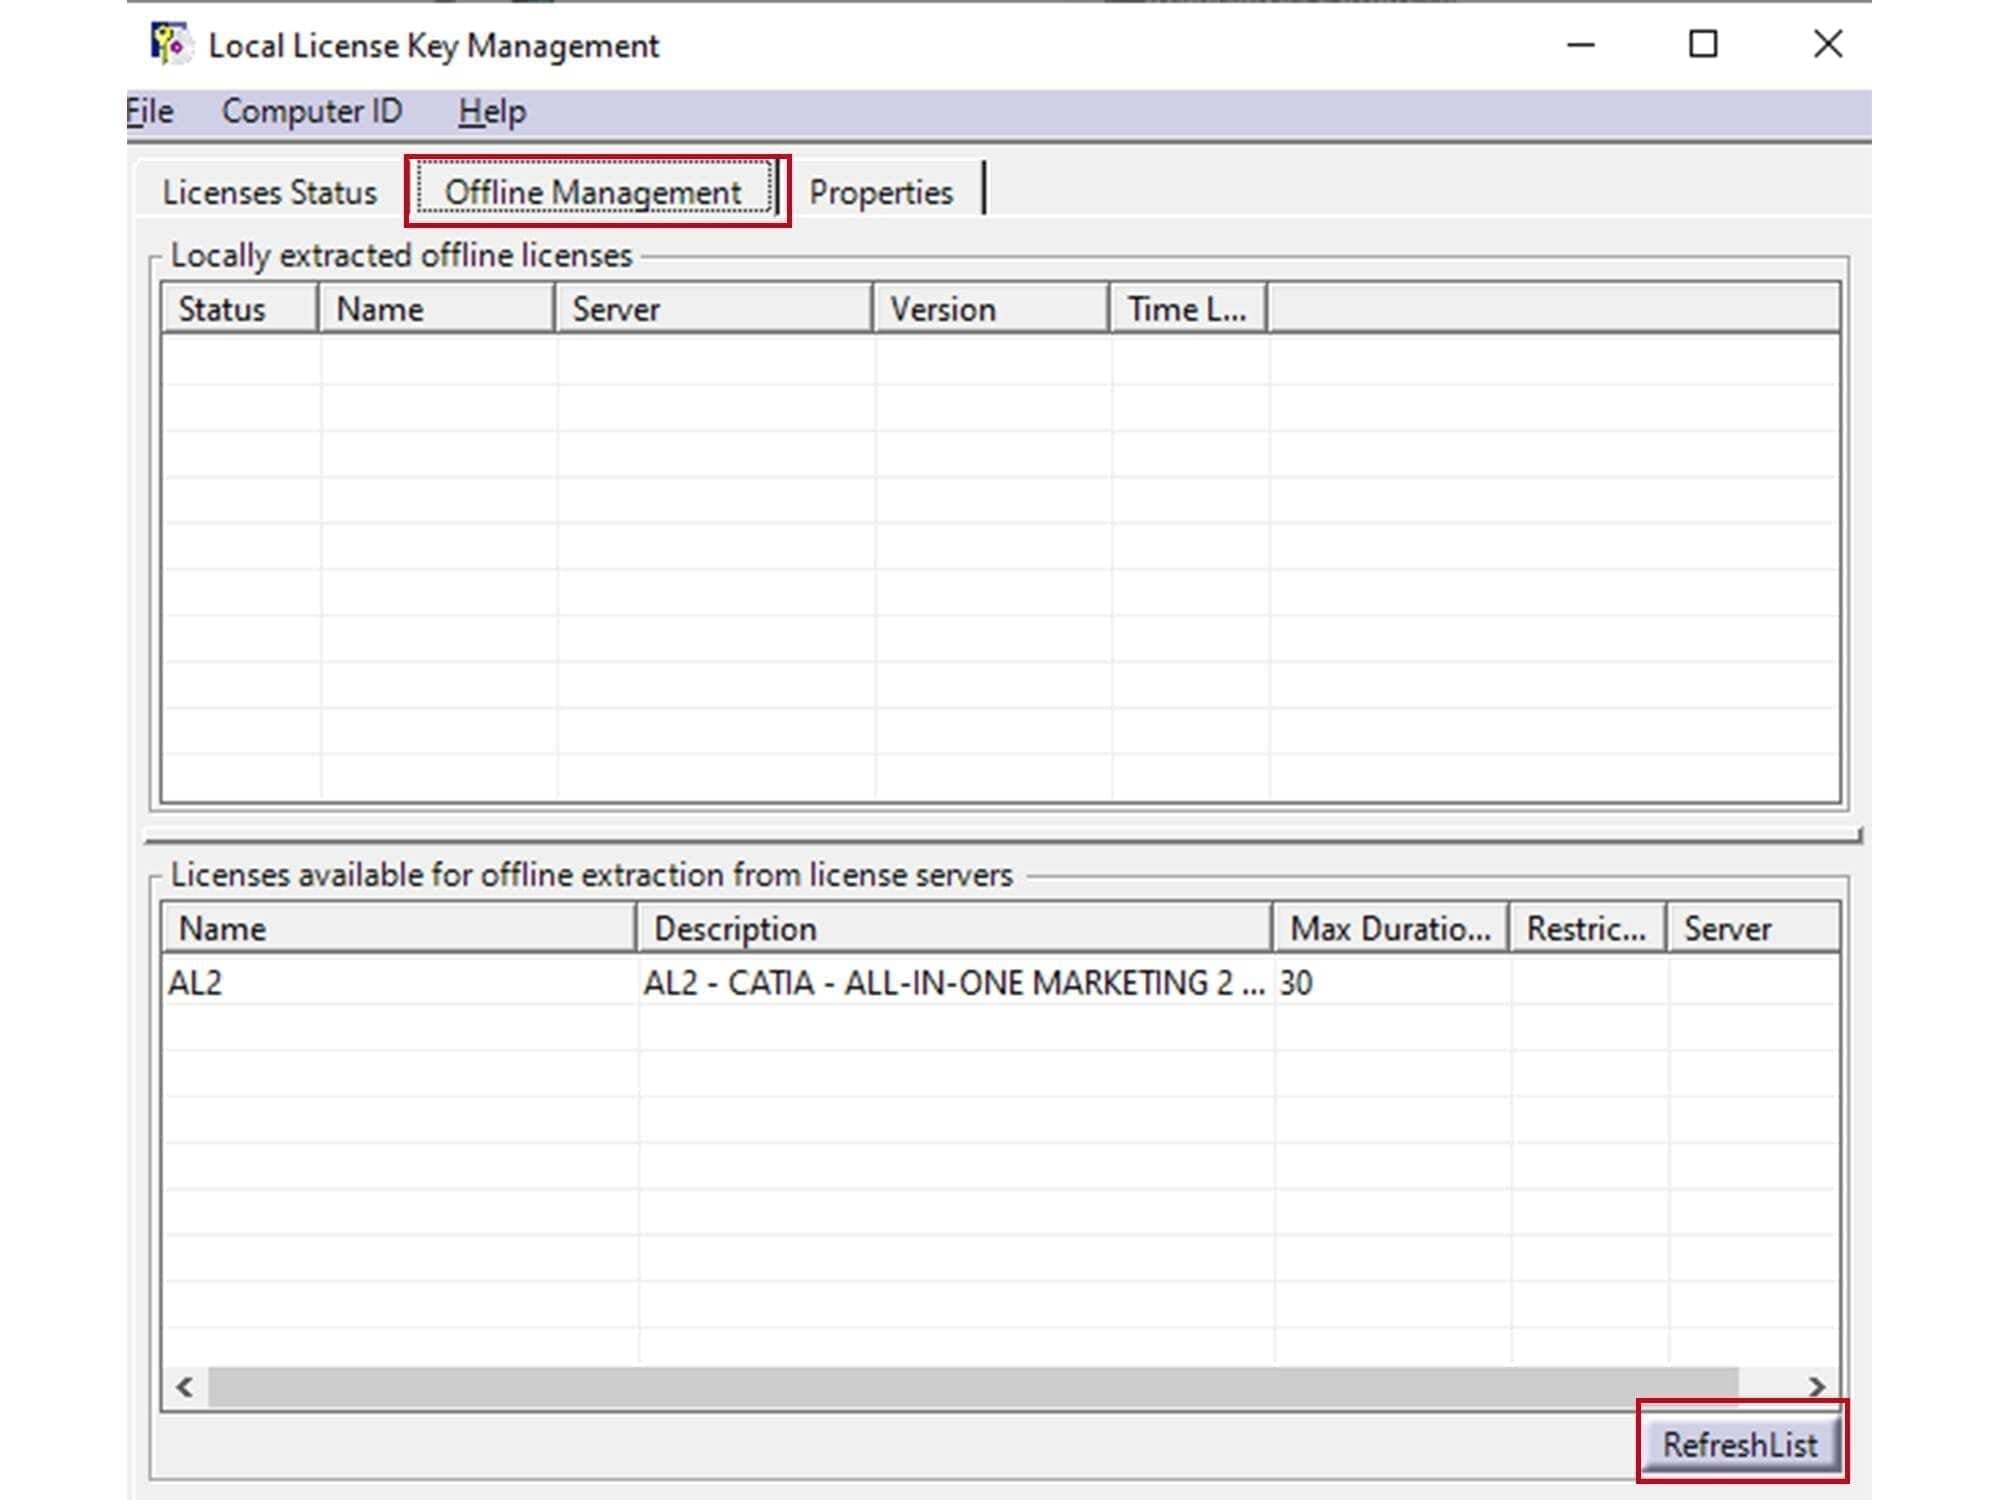
Task: Click the Version column header
Action: (991, 309)
